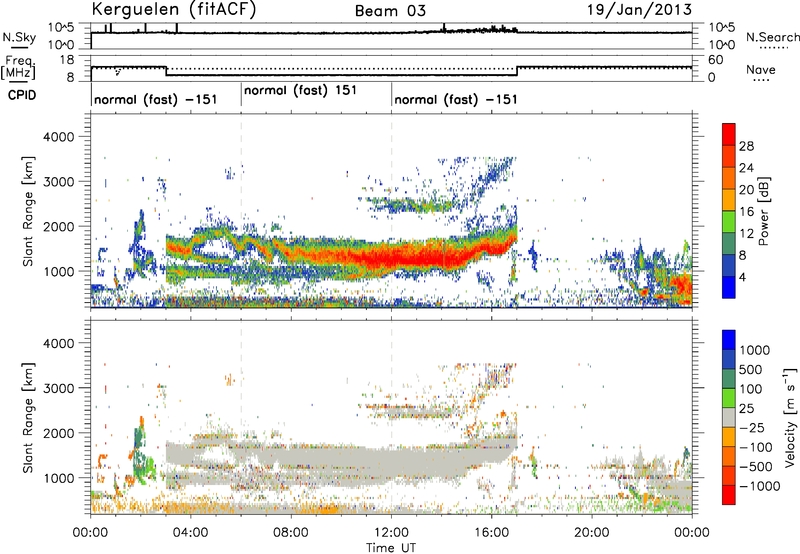Click the "12:00" time axis tick label
The height and width of the screenshot is (554, 800).
pyautogui.click(x=391, y=533)
